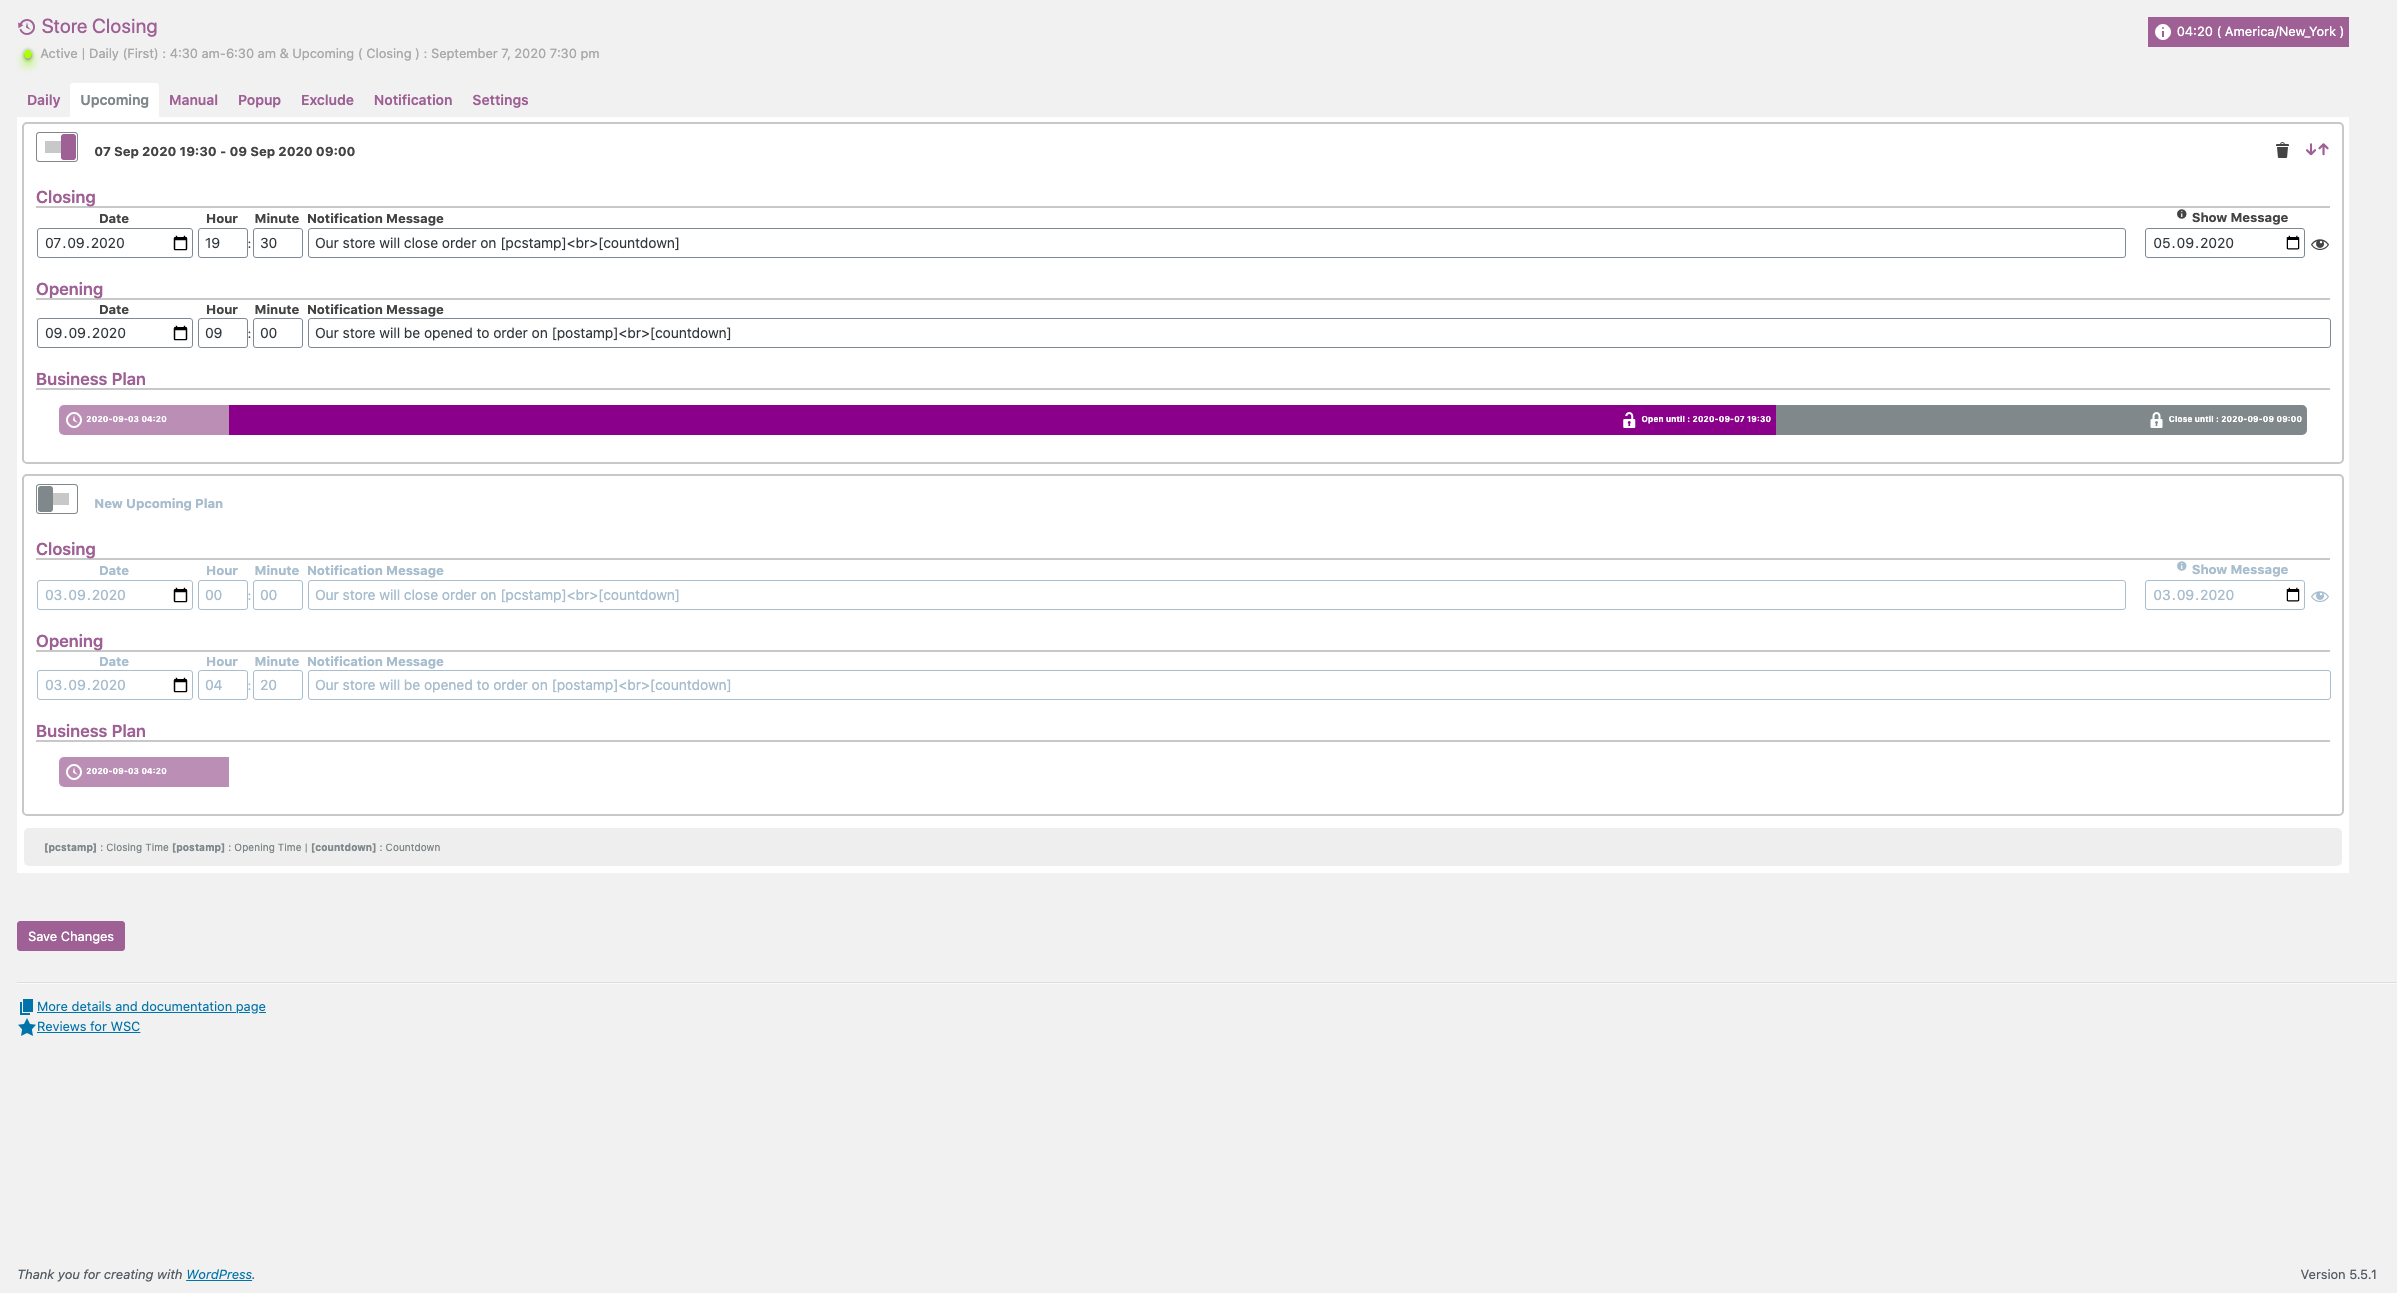Click the padlock icon on the Open until segment
This screenshot has width=2397, height=1293.
[x=1628, y=420]
